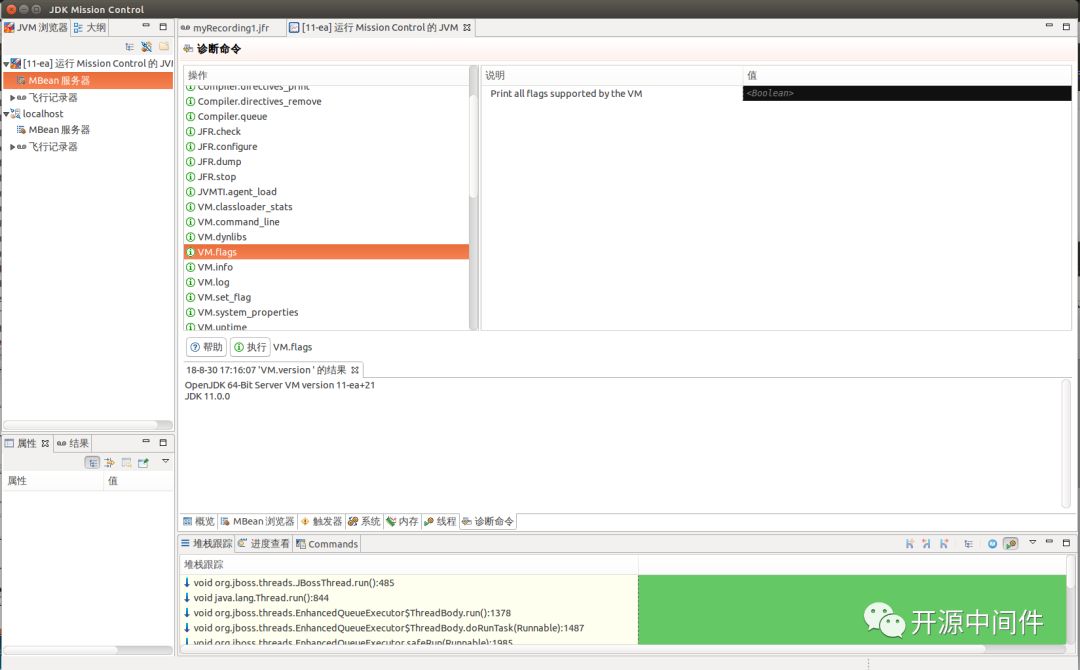
Task: Click the new connection icon in JVM browser
Action: pos(146,47)
